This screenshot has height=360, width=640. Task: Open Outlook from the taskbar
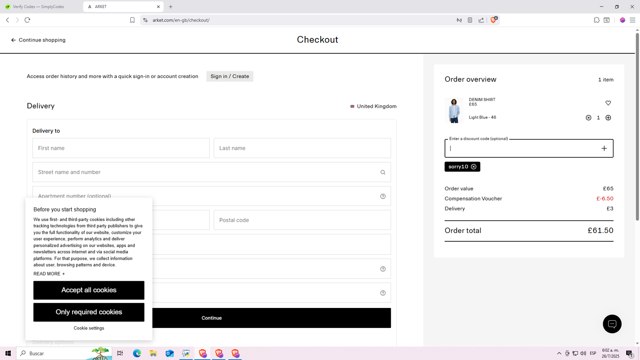(170, 353)
